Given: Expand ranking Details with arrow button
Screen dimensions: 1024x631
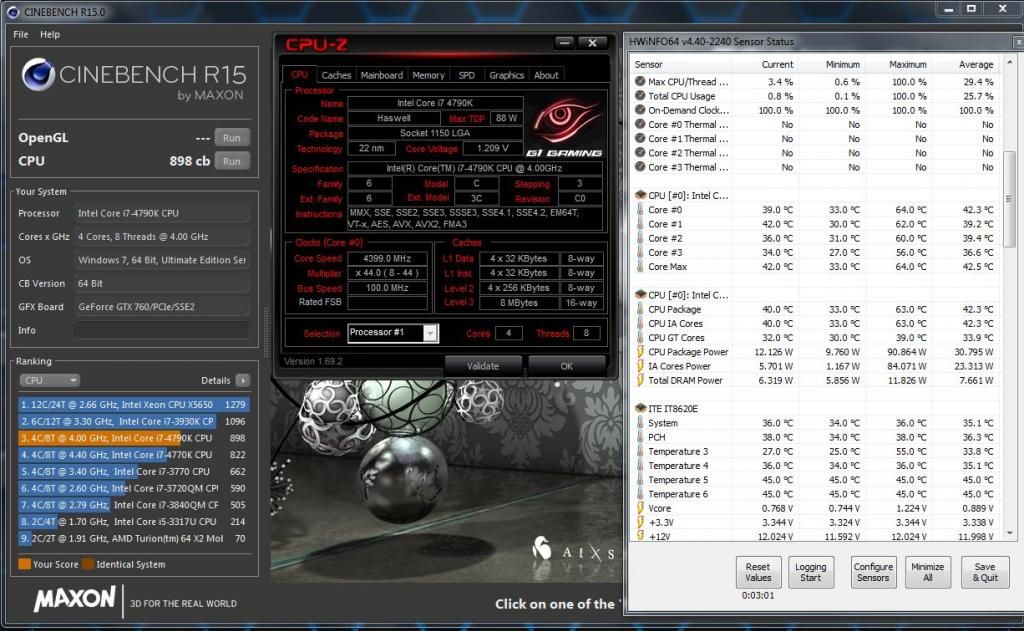Looking at the screenshot, I should click(242, 381).
